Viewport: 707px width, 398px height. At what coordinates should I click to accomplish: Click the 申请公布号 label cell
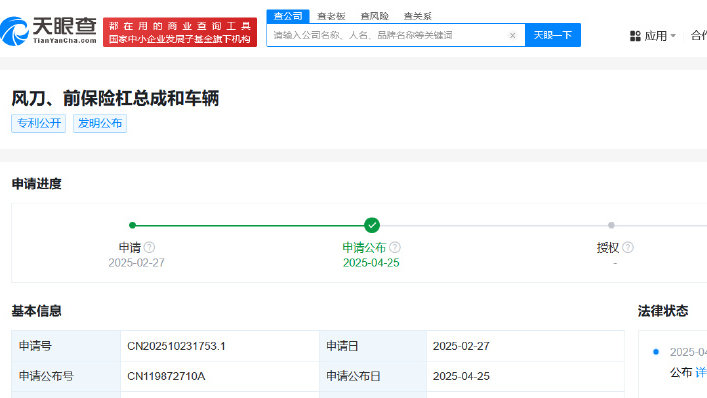pos(66,376)
